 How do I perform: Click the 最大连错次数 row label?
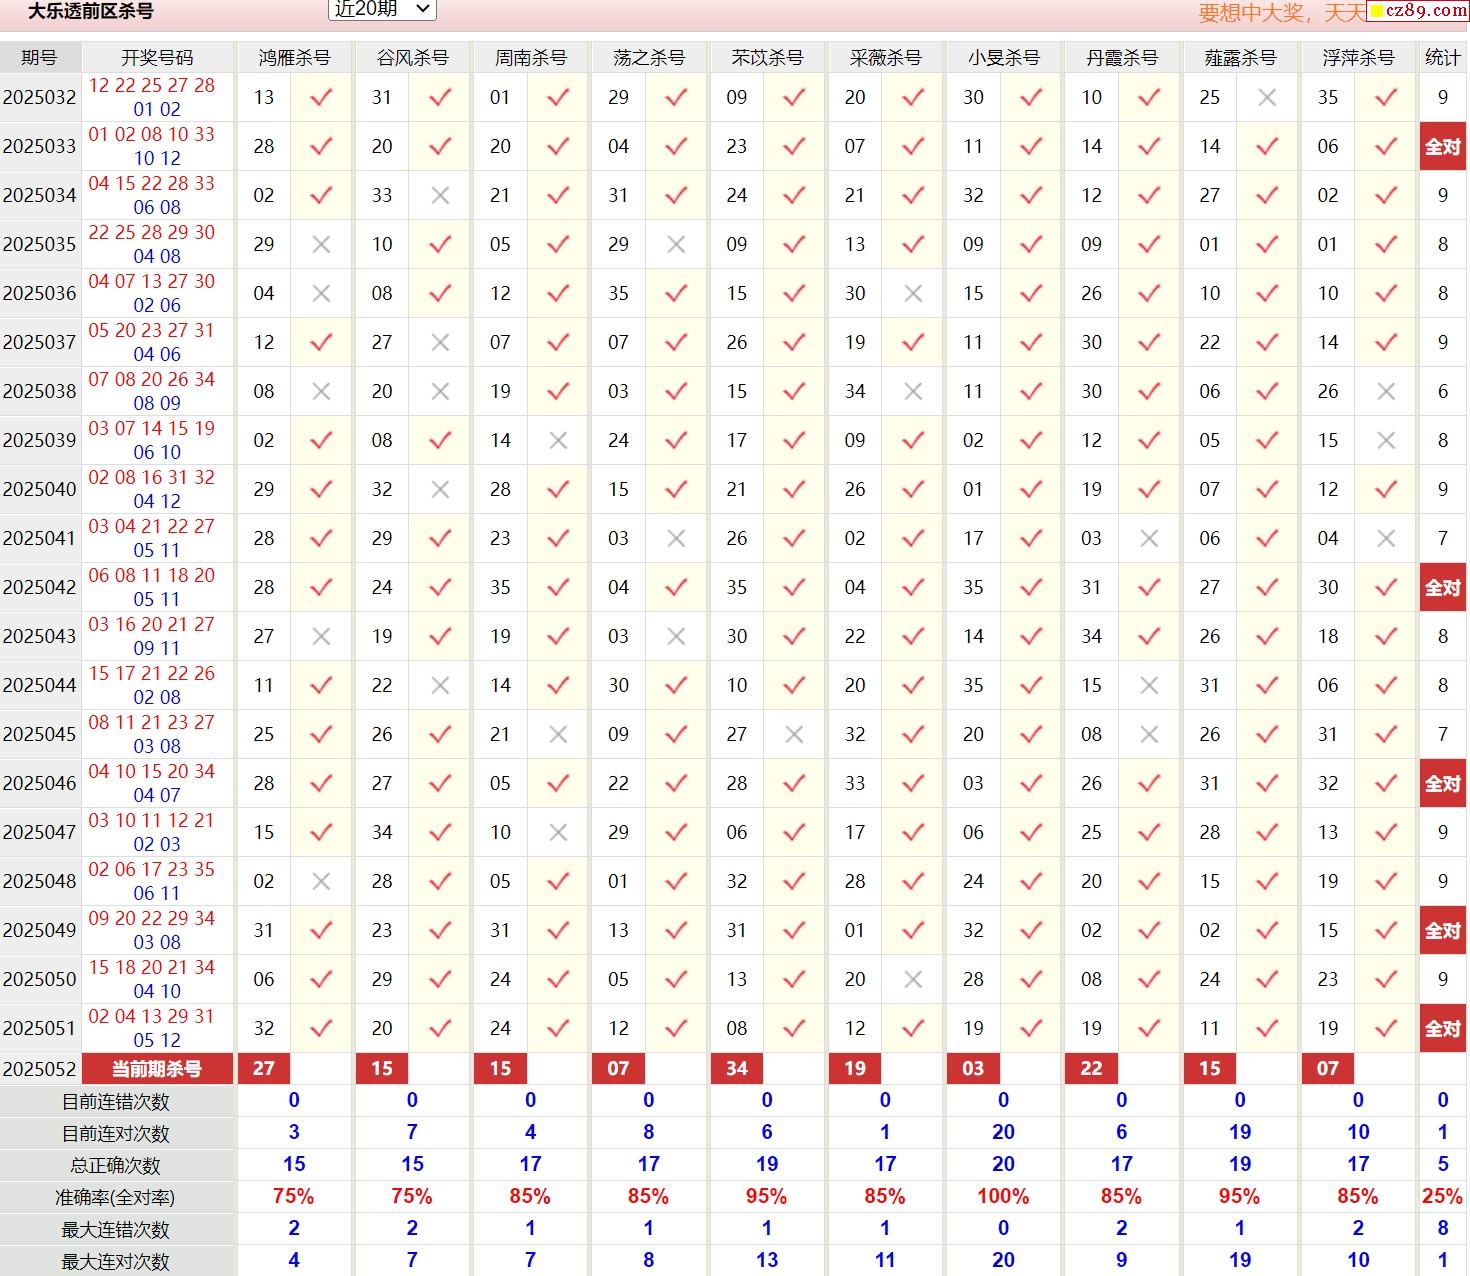(x=116, y=1230)
